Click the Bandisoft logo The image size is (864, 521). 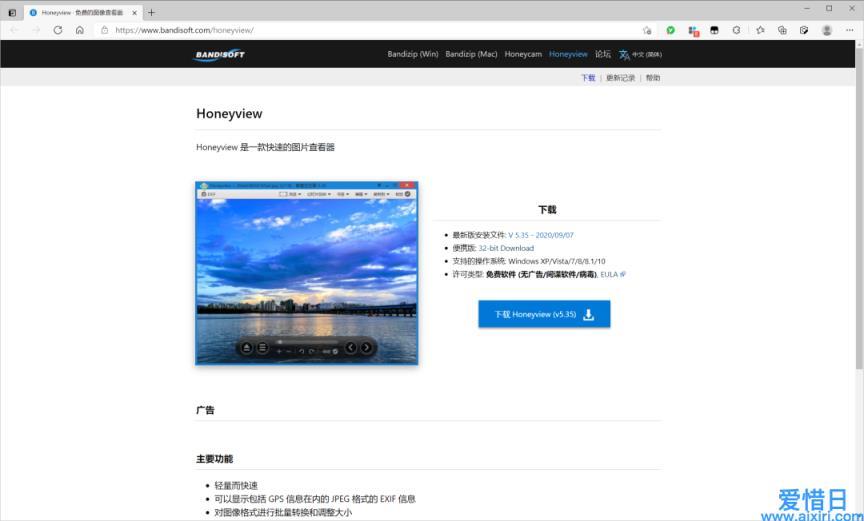[x=219, y=54]
